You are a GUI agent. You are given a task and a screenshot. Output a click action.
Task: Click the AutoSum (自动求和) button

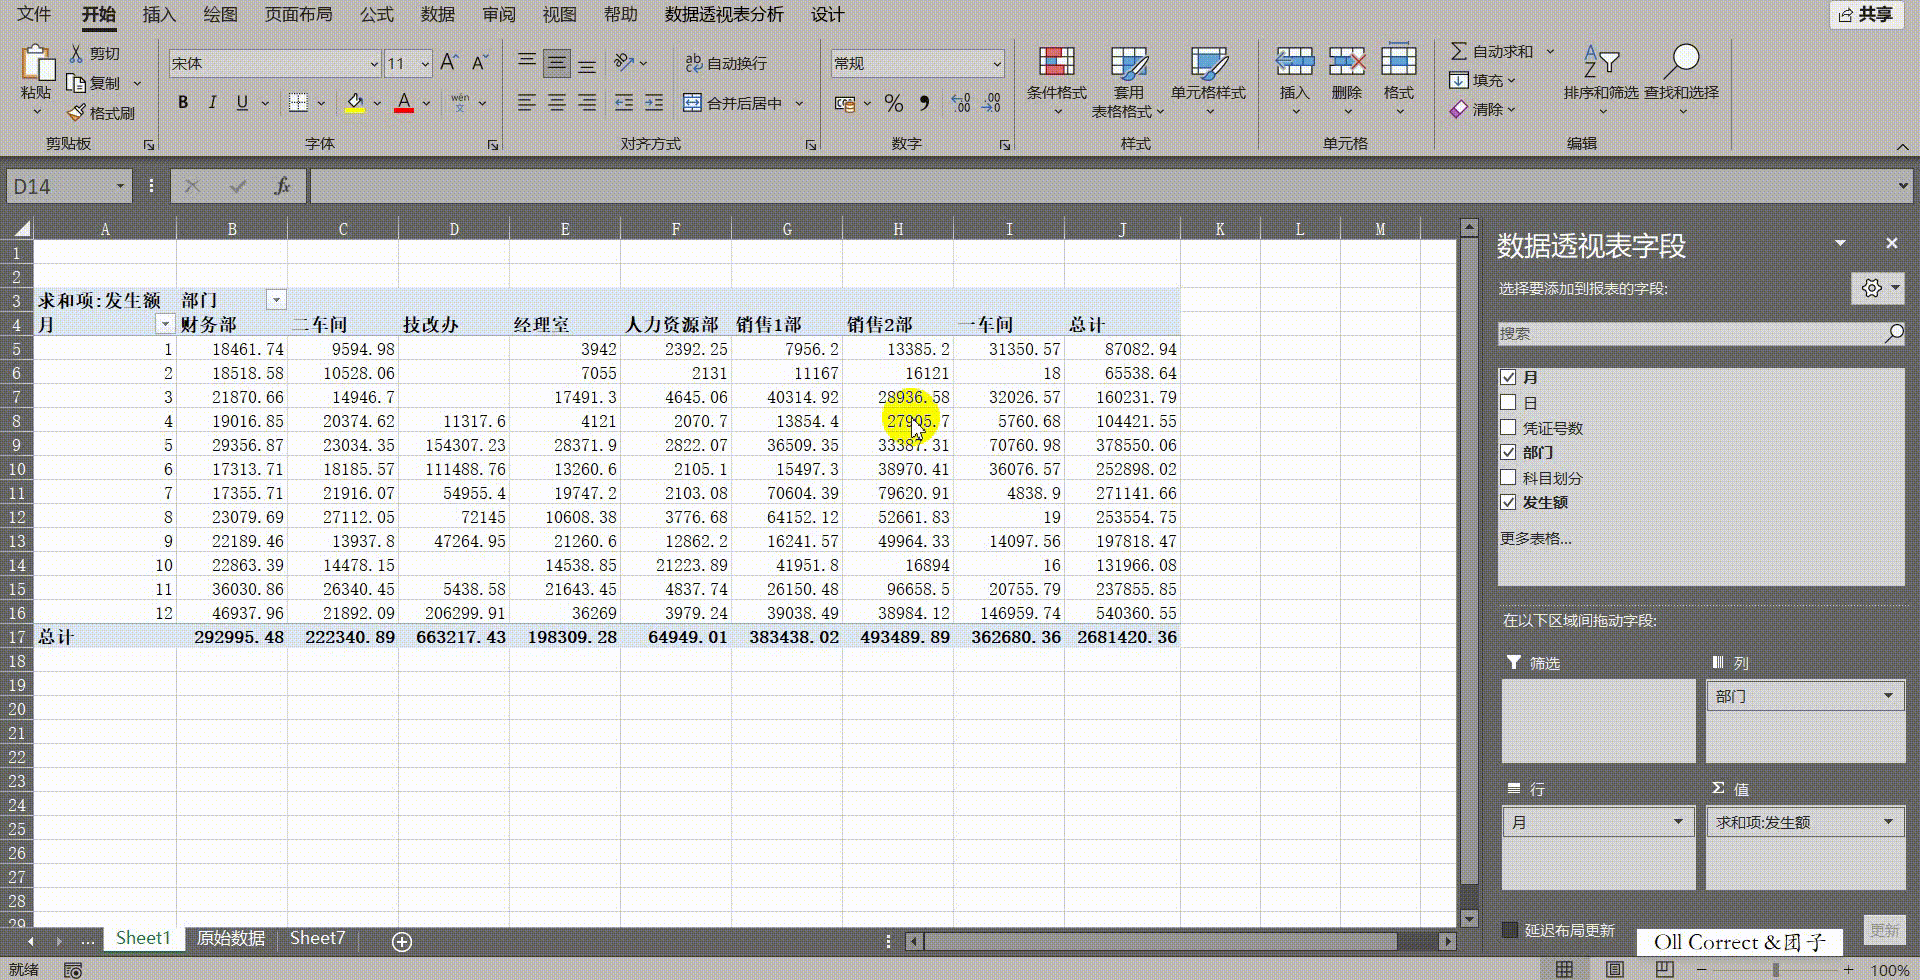pyautogui.click(x=1494, y=51)
